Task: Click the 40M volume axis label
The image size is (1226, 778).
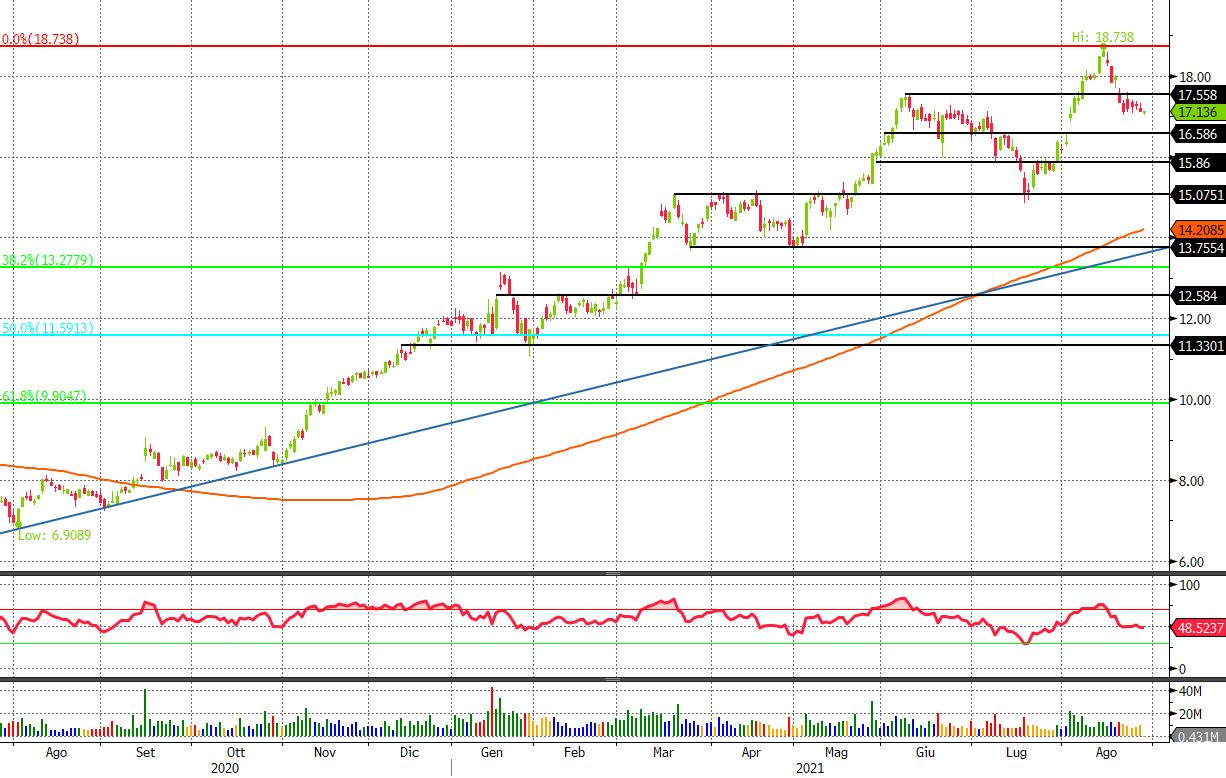Action: [x=1192, y=692]
